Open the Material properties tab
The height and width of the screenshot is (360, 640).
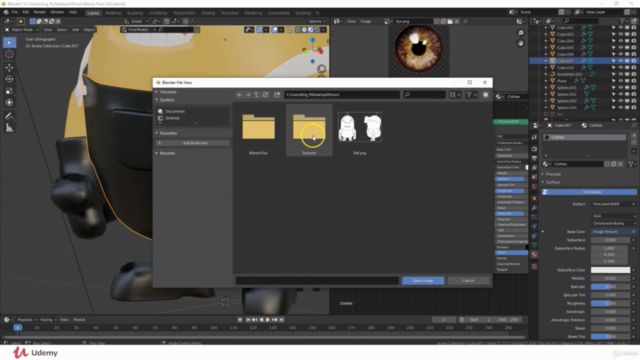click(x=534, y=254)
